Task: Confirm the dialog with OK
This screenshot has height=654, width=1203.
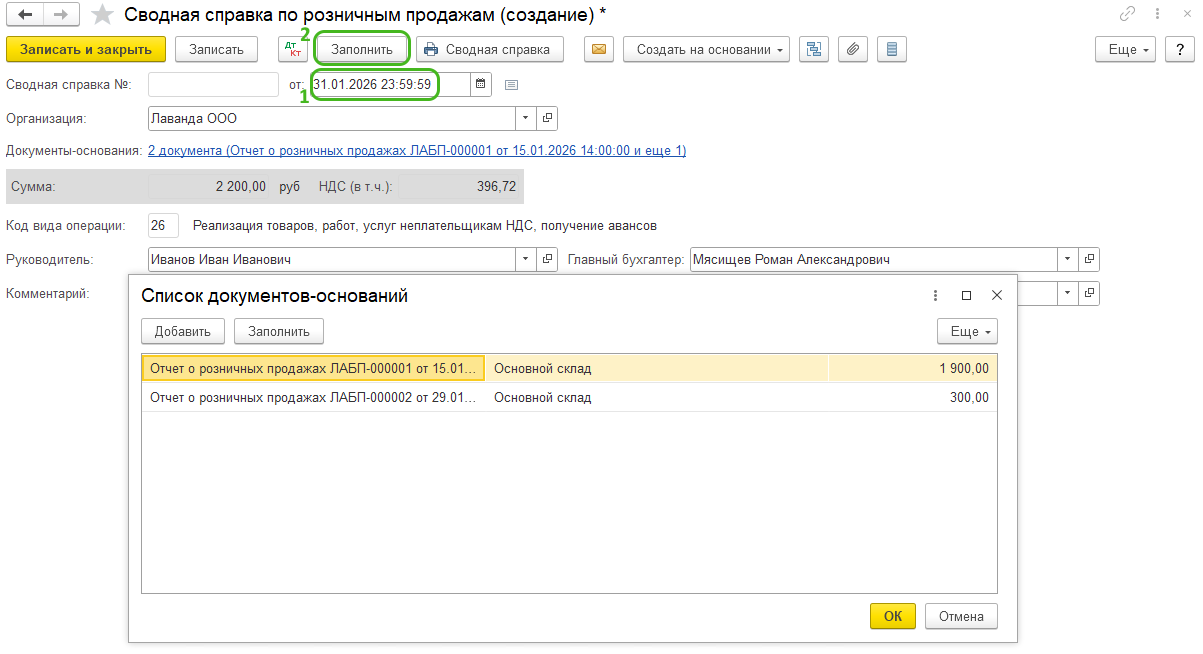Action: pyautogui.click(x=893, y=616)
